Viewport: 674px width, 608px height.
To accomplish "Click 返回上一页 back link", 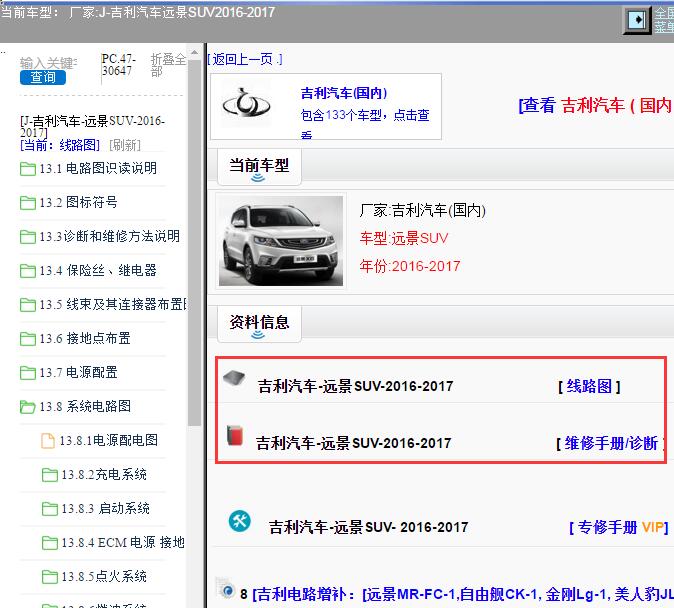I will [245, 59].
